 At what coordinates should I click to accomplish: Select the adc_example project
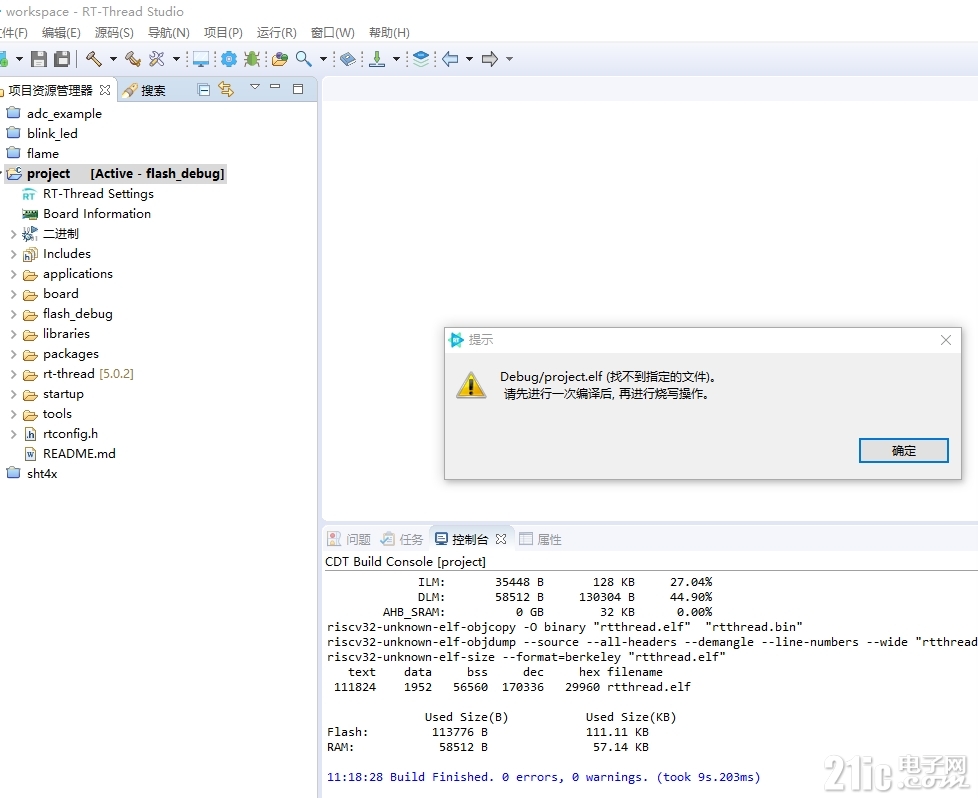[x=54, y=114]
